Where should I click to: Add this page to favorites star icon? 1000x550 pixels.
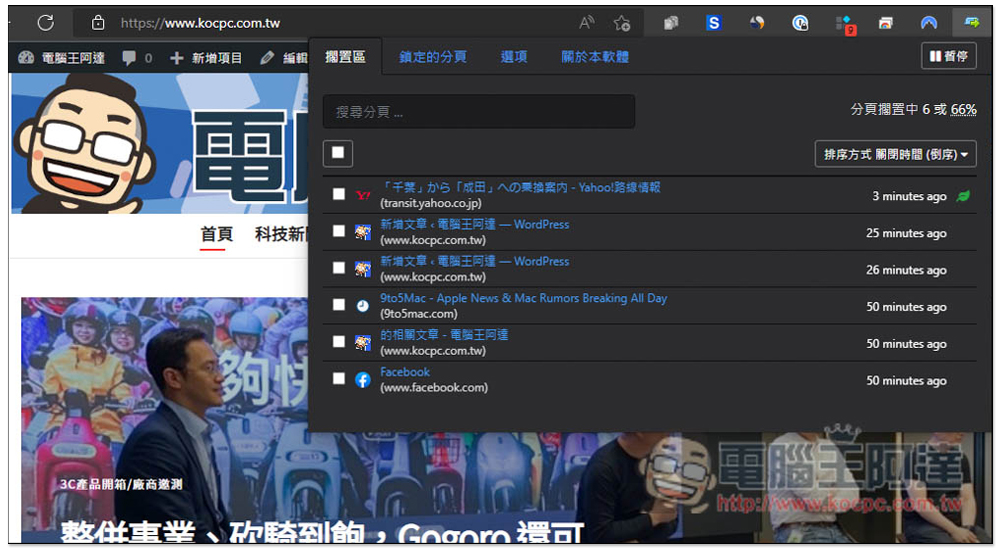pos(622,22)
